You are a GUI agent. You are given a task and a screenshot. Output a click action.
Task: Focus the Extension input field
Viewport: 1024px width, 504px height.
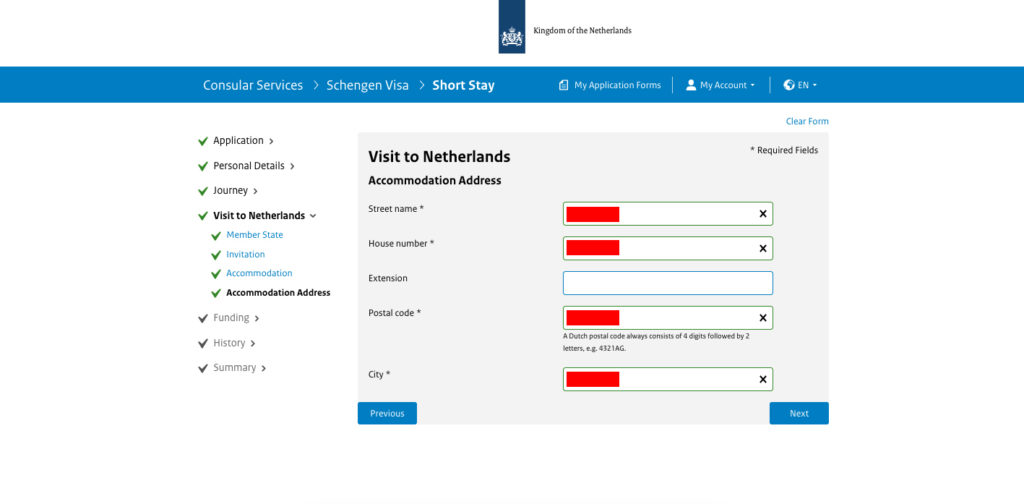click(668, 283)
